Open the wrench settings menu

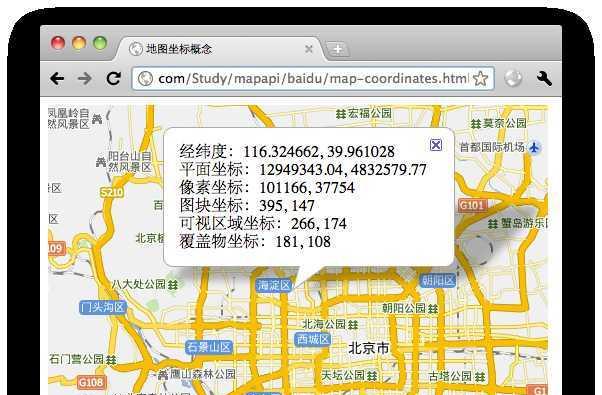pyautogui.click(x=544, y=78)
